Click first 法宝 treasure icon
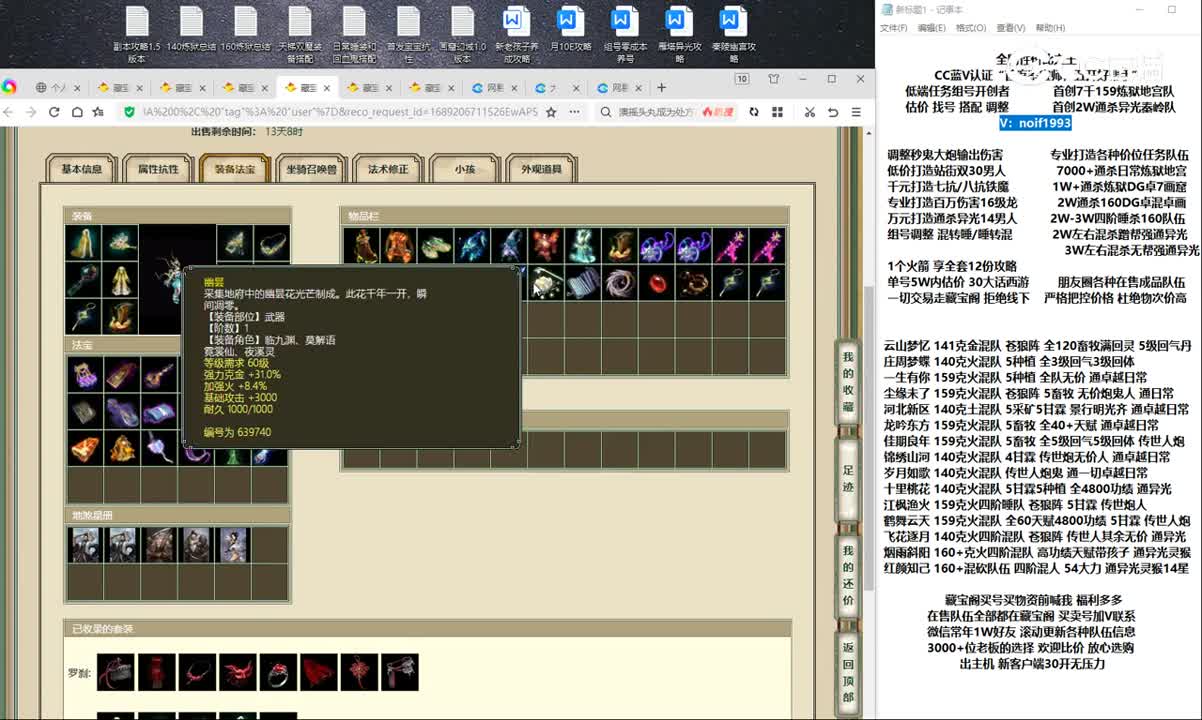The width and height of the screenshot is (1202, 720). (x=85, y=374)
